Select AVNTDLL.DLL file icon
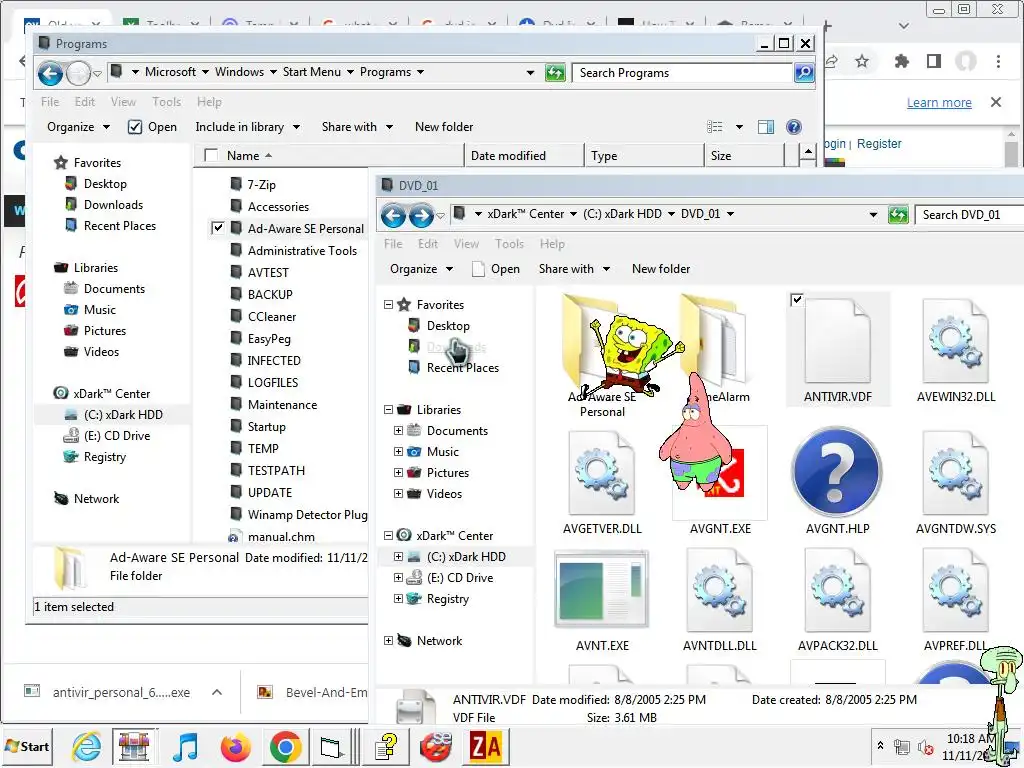The width and height of the screenshot is (1024, 768). pos(719,590)
